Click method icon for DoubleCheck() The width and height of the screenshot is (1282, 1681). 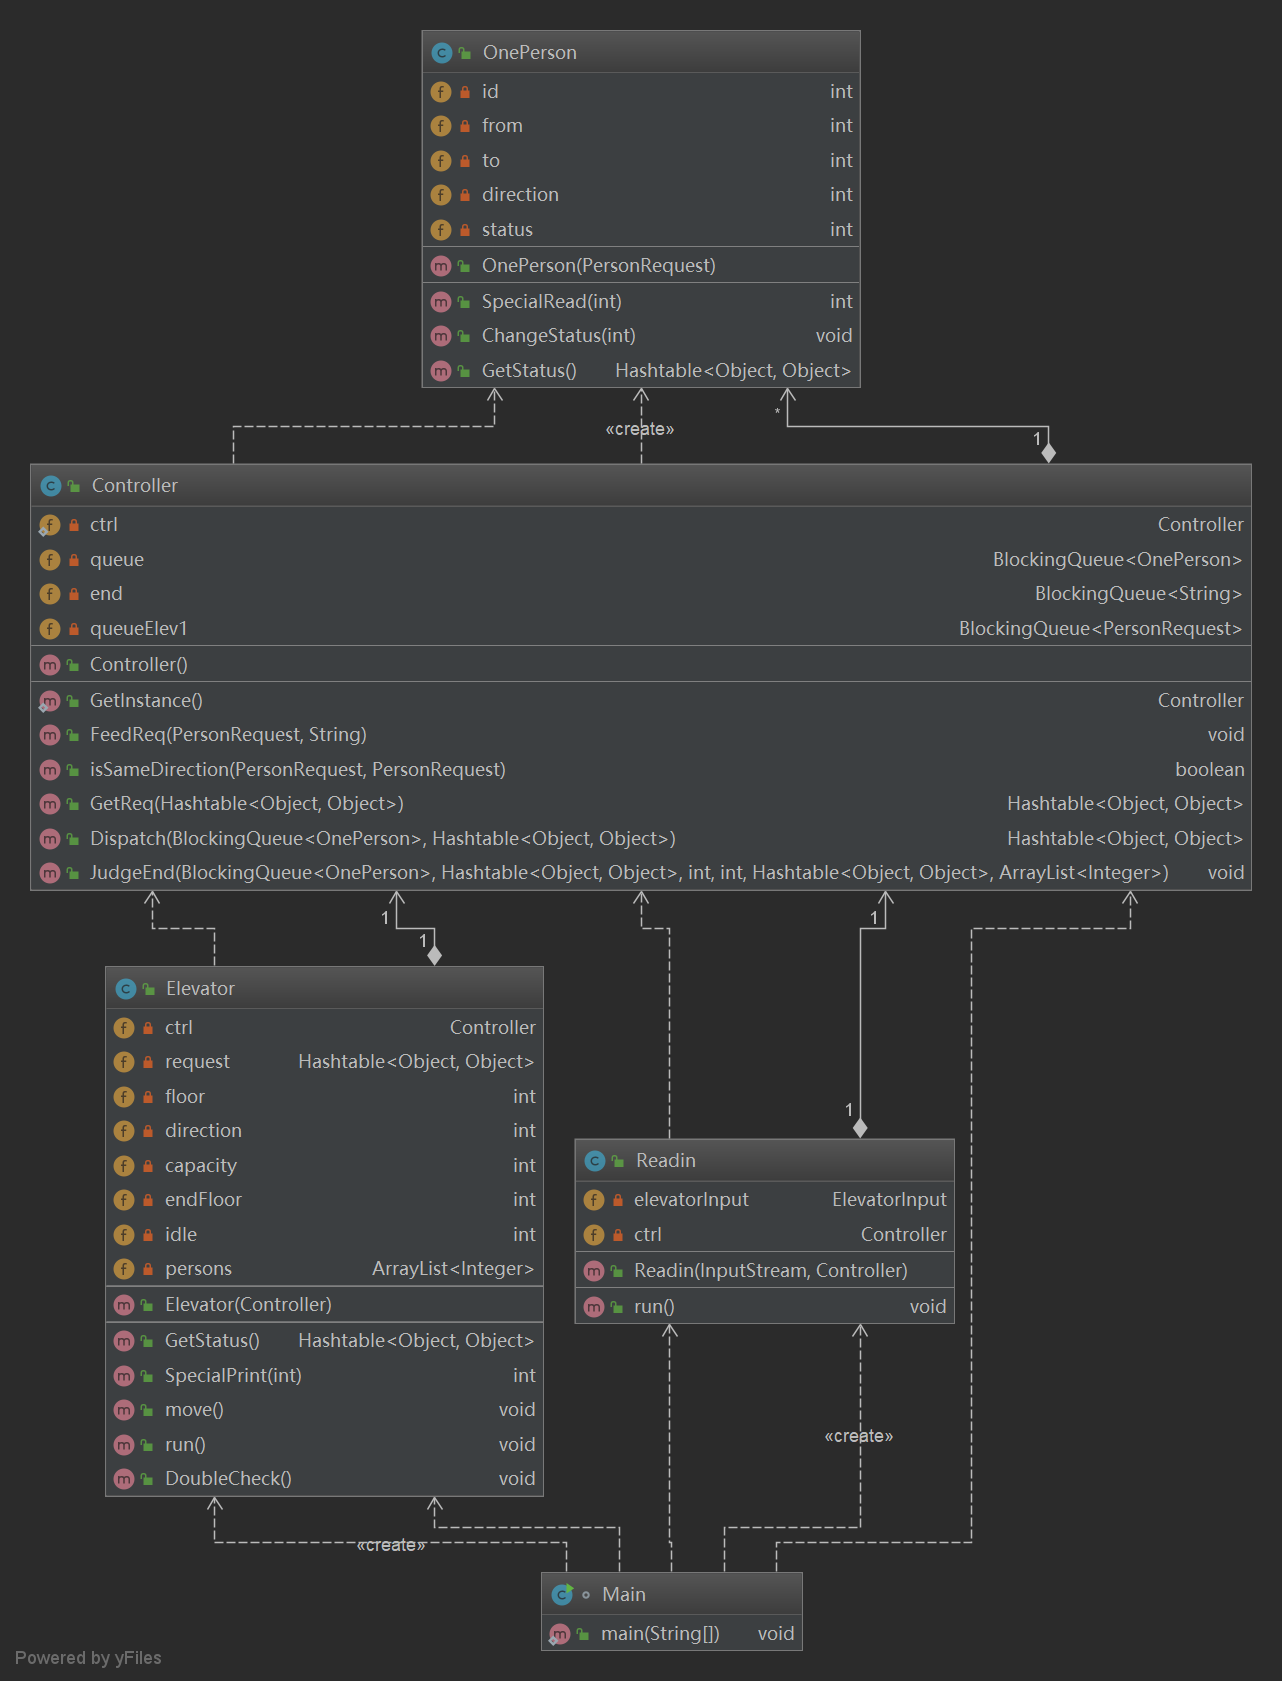[x=124, y=1478]
